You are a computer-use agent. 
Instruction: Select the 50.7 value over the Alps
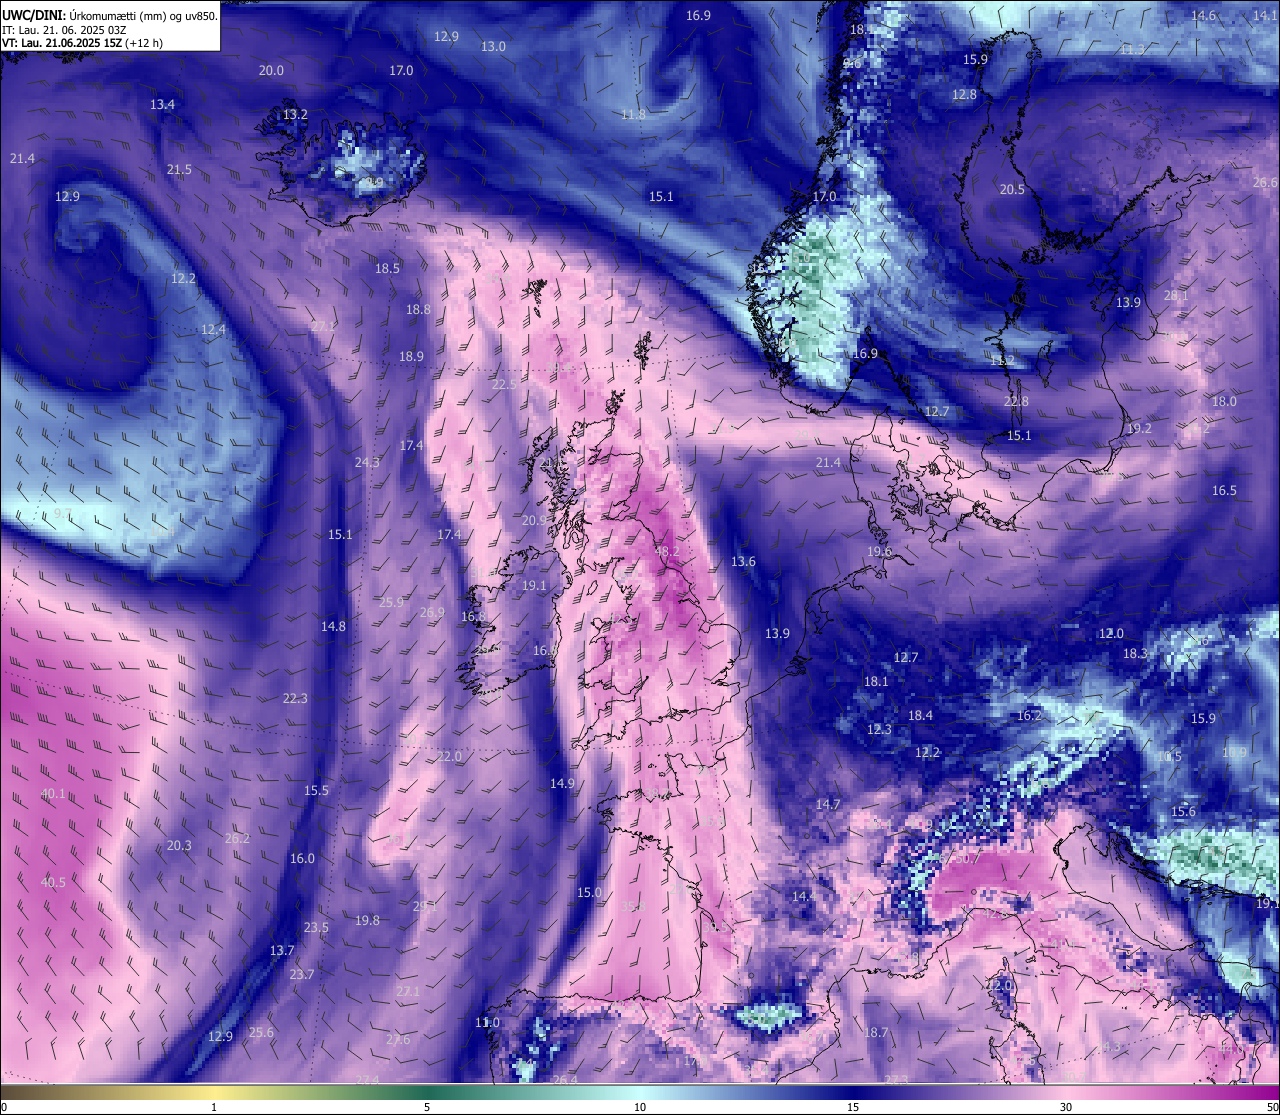968,858
